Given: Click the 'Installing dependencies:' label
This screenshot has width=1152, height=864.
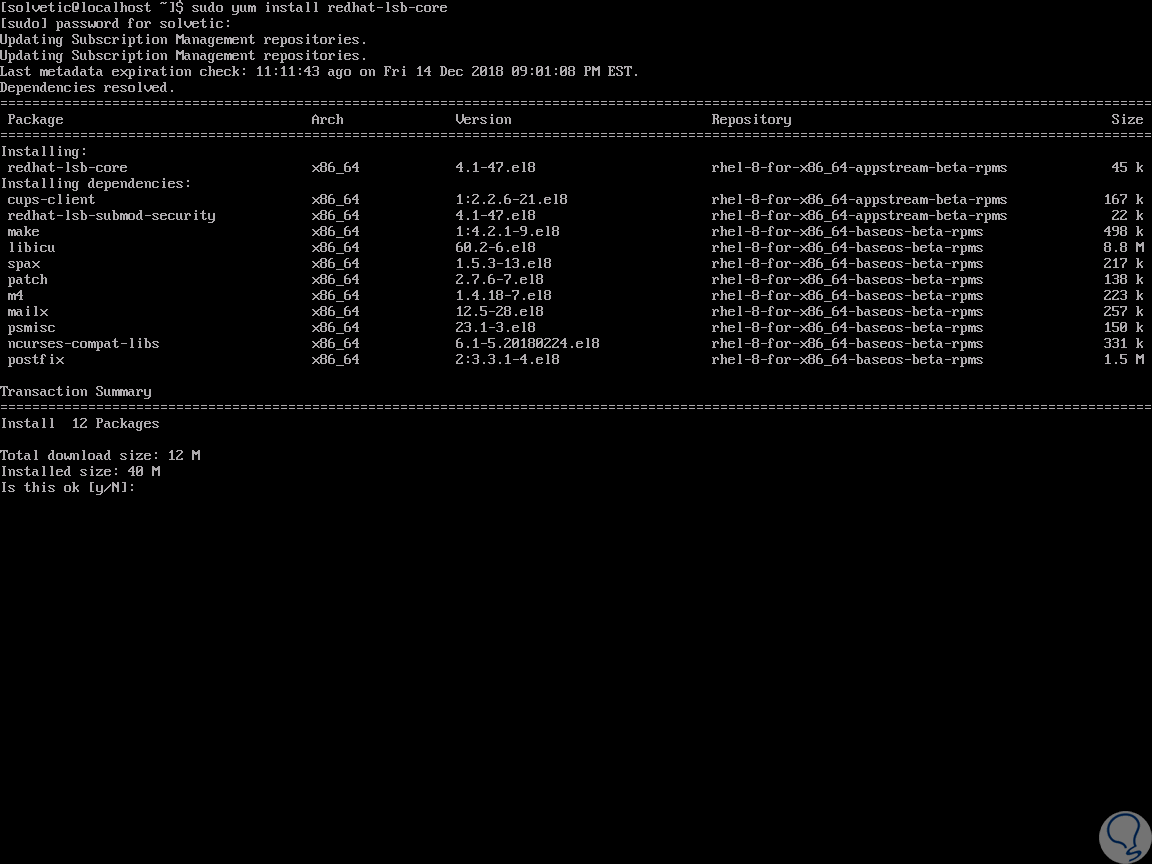Looking at the screenshot, I should point(96,184).
